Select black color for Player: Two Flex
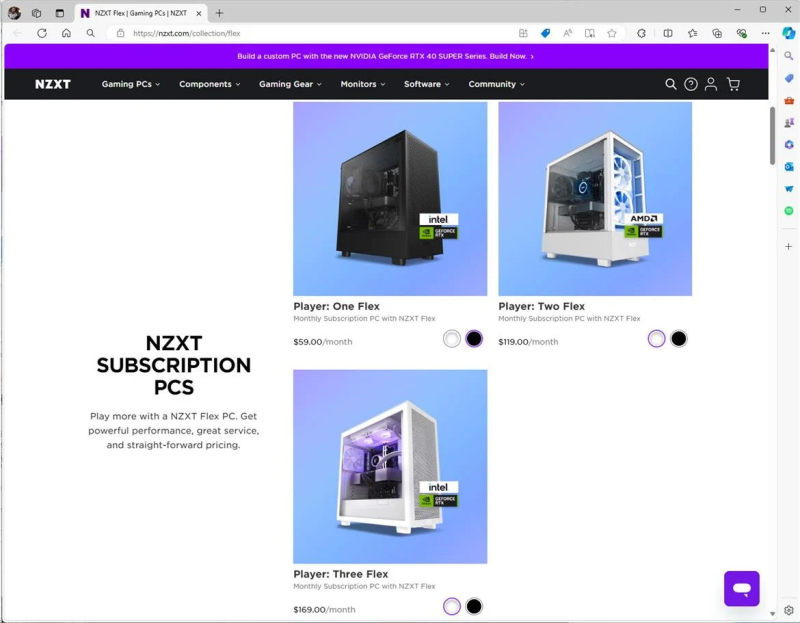The image size is (800, 623). 679,339
